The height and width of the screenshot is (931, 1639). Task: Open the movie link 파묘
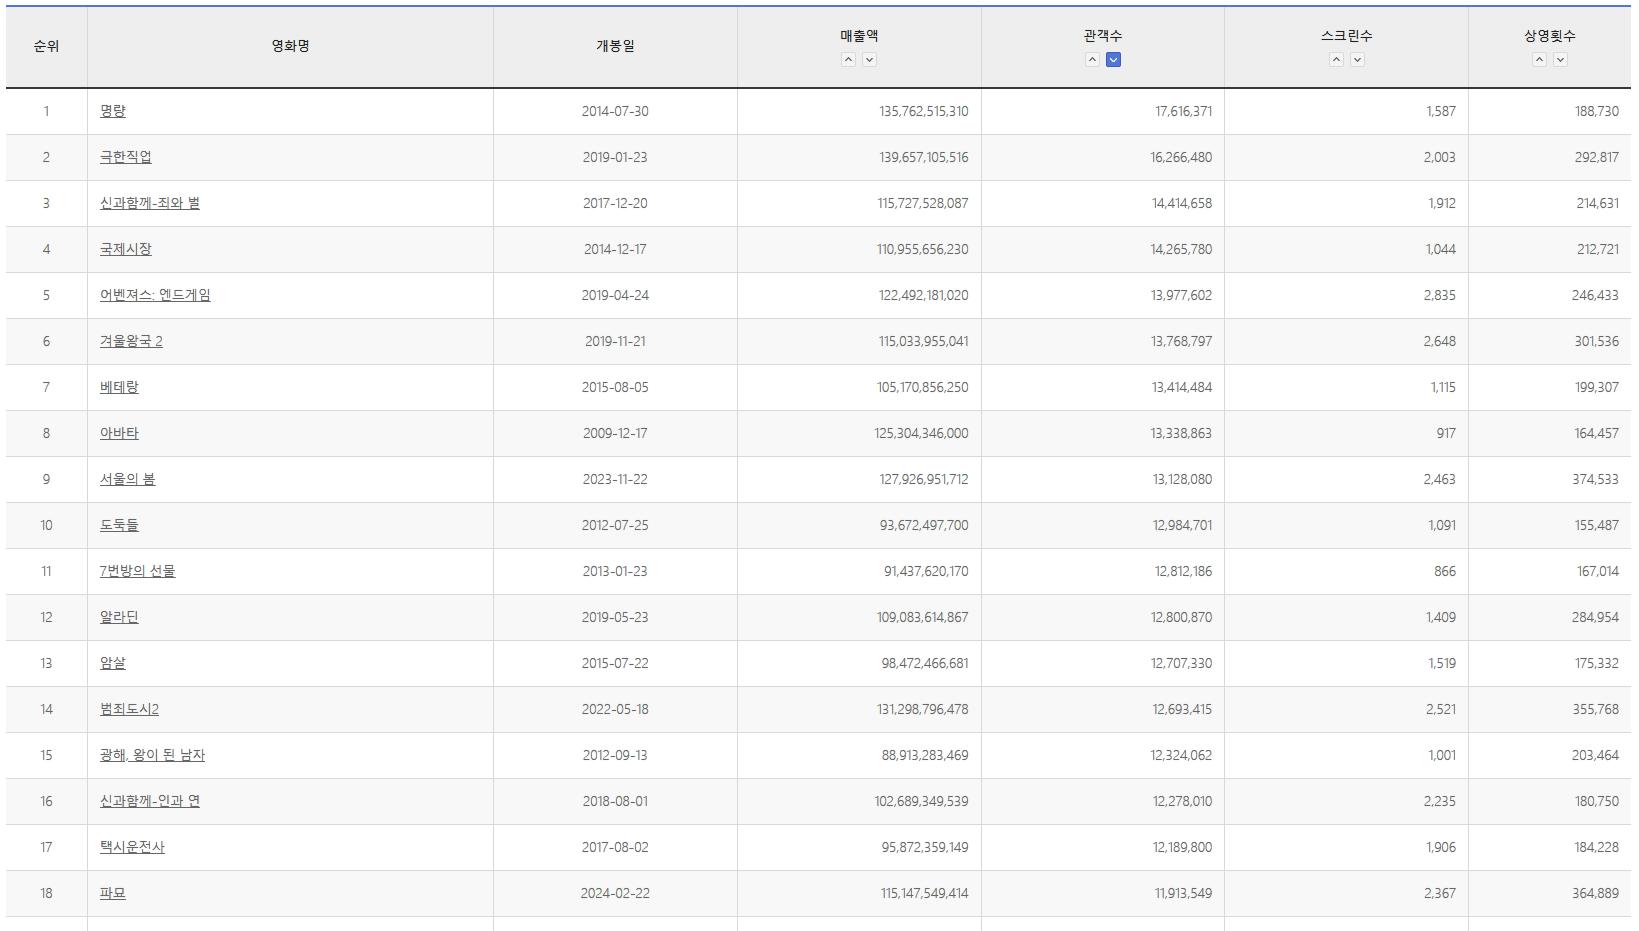pos(113,893)
